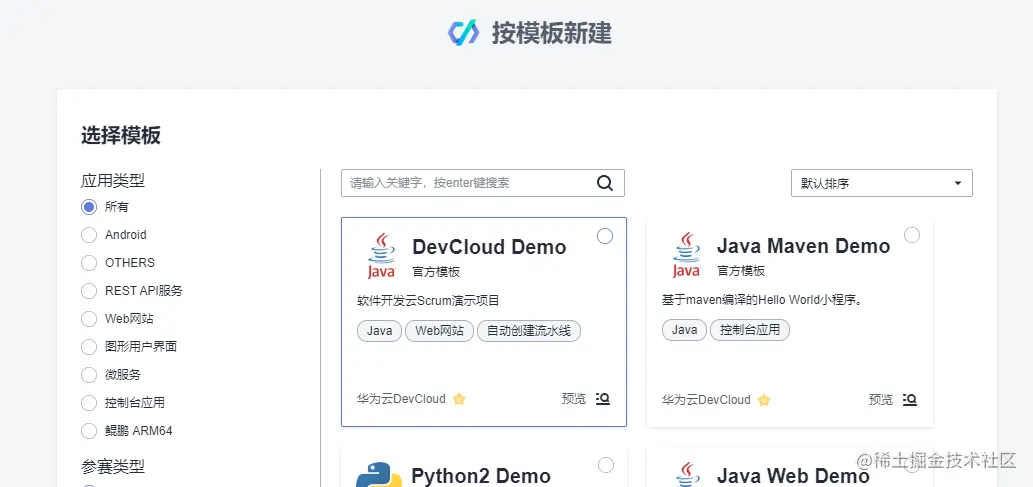Click the 选择模板 heading
Viewport: 1033px width, 487px height.
pyautogui.click(x=121, y=136)
